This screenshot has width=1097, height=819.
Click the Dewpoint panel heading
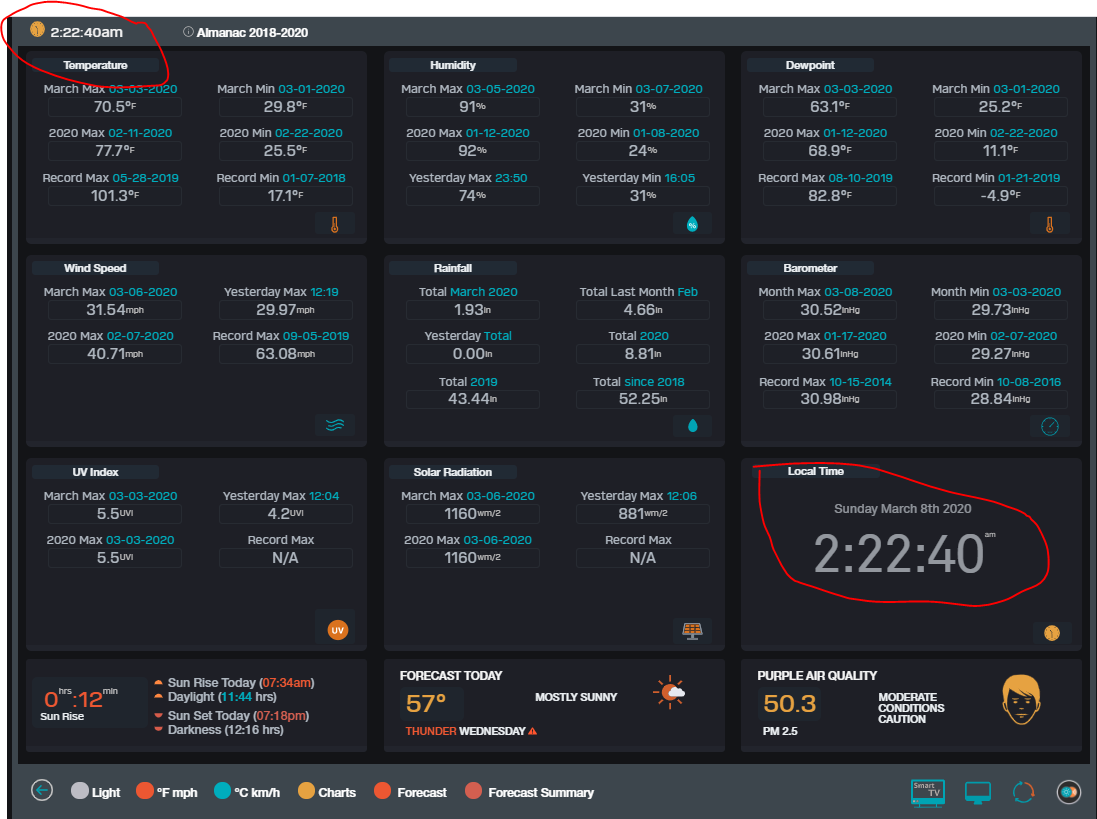click(x=810, y=65)
